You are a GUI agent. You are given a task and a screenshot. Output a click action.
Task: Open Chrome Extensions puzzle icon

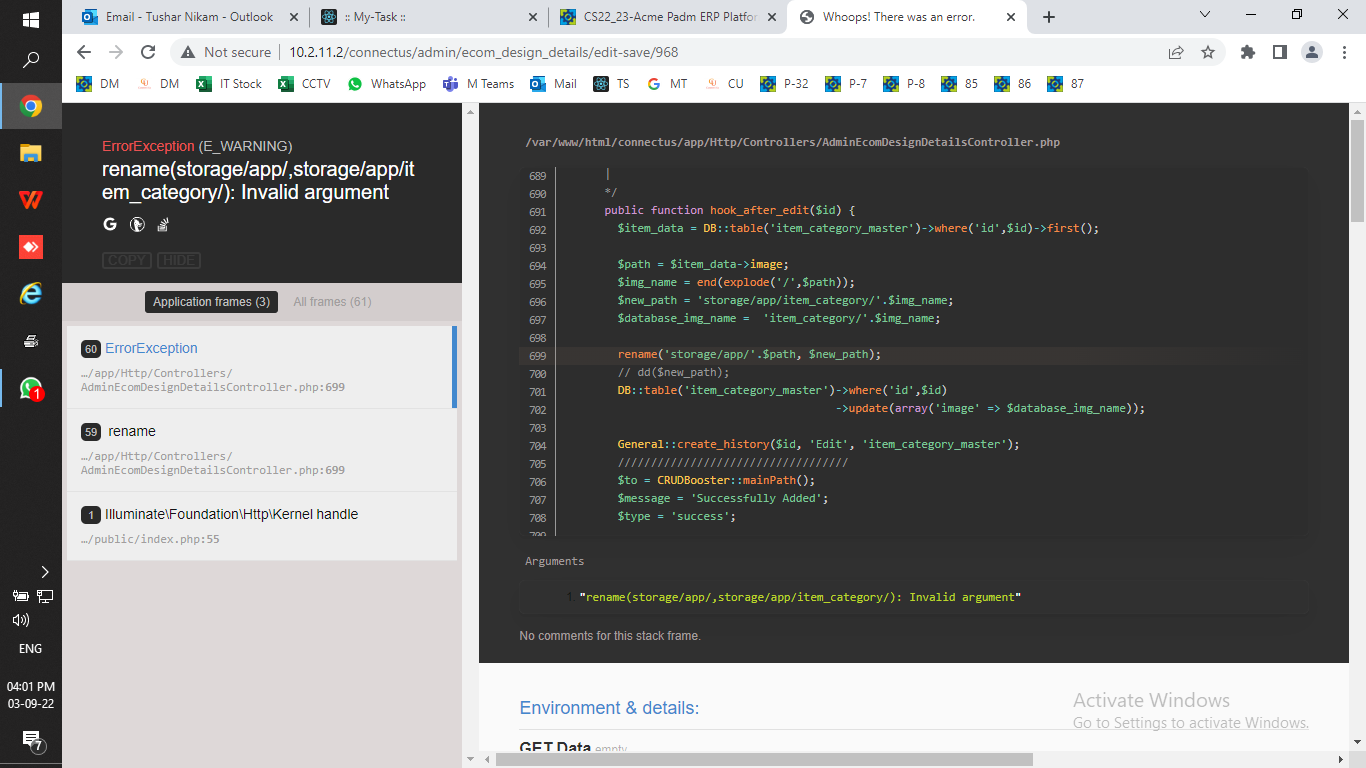pyautogui.click(x=1248, y=52)
